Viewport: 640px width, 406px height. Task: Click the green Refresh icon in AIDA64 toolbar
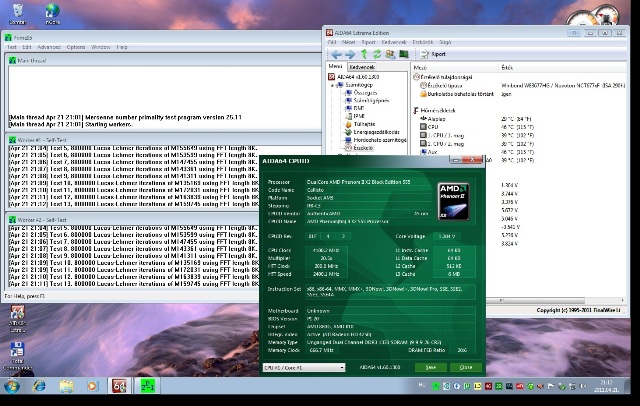(x=377, y=54)
